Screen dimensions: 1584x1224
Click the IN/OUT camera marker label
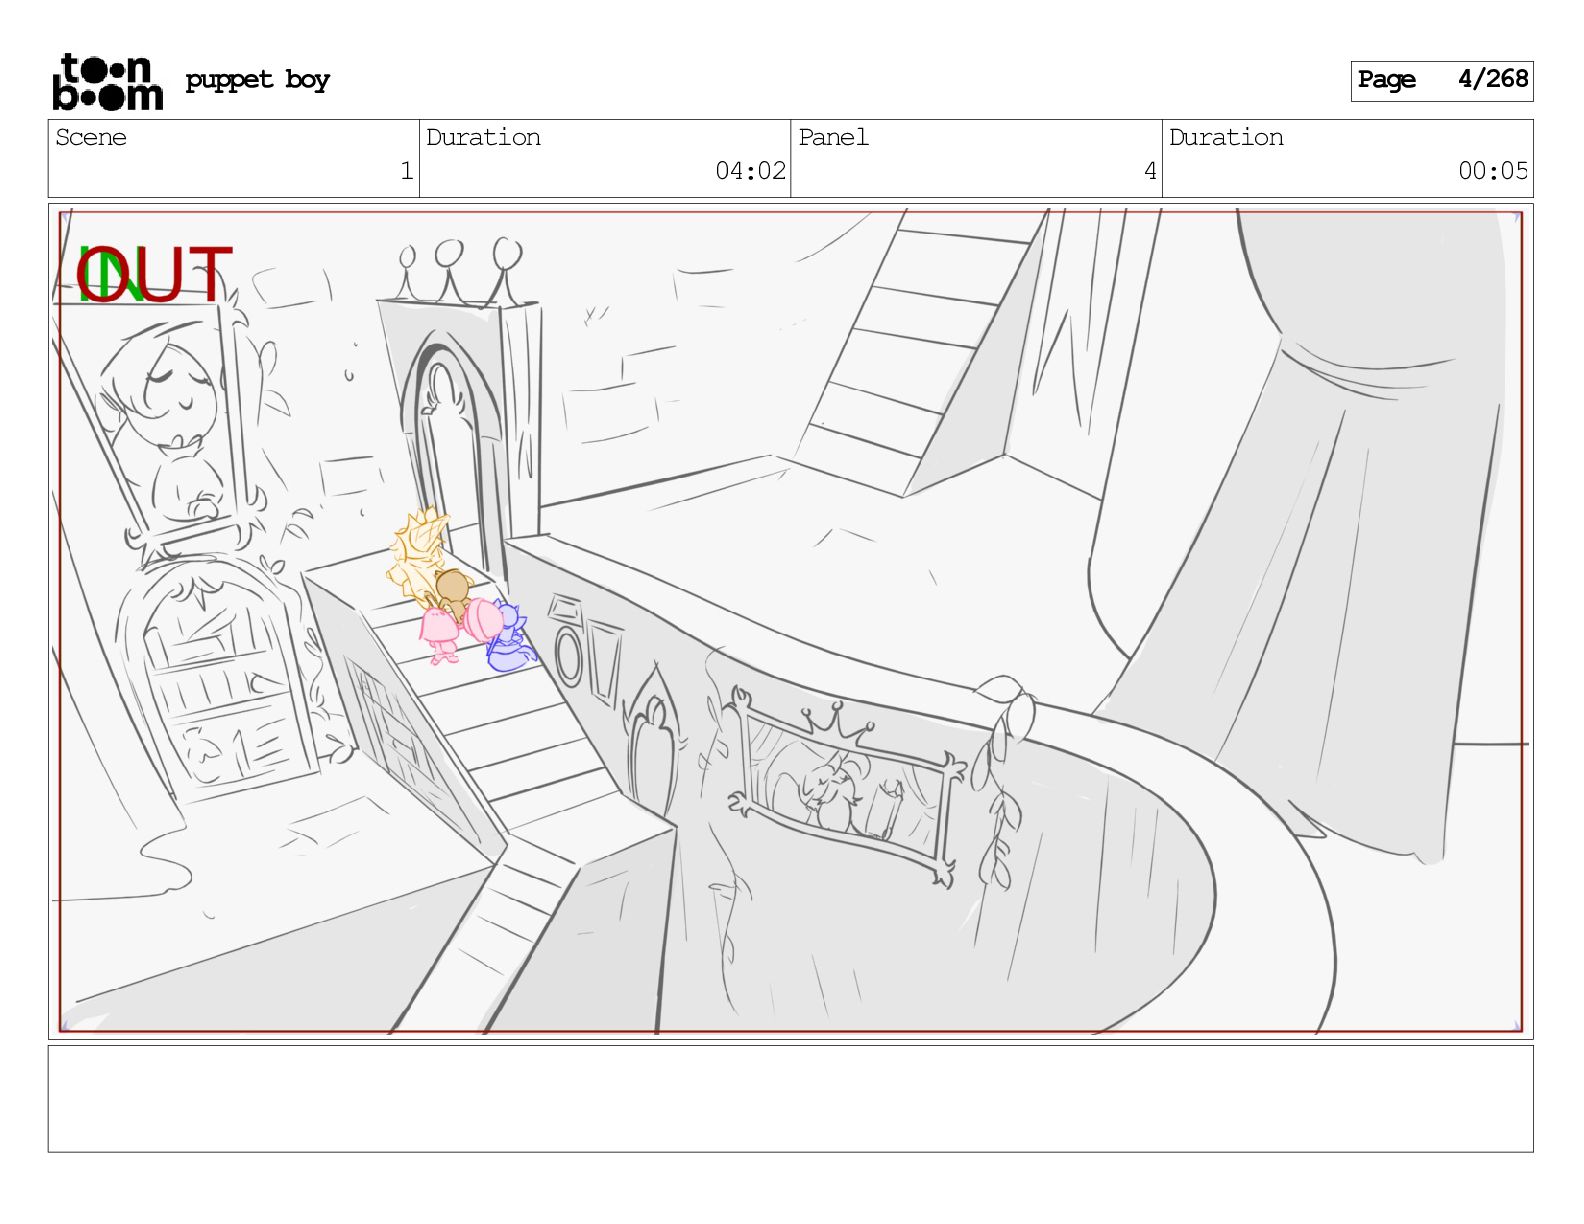(x=154, y=275)
